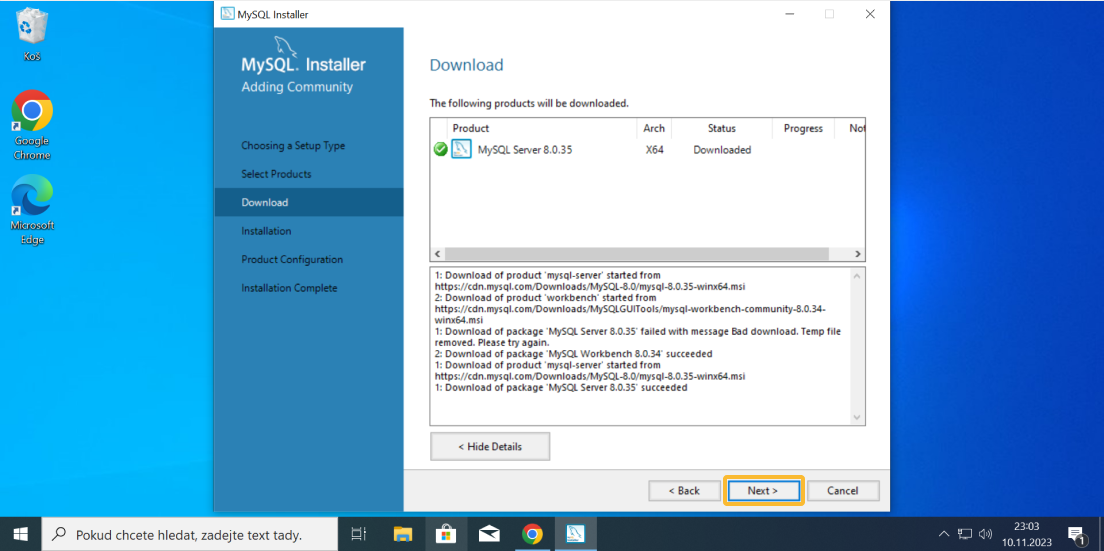1104x551 pixels.
Task: Go Back to previous installer step
Action: coord(684,490)
